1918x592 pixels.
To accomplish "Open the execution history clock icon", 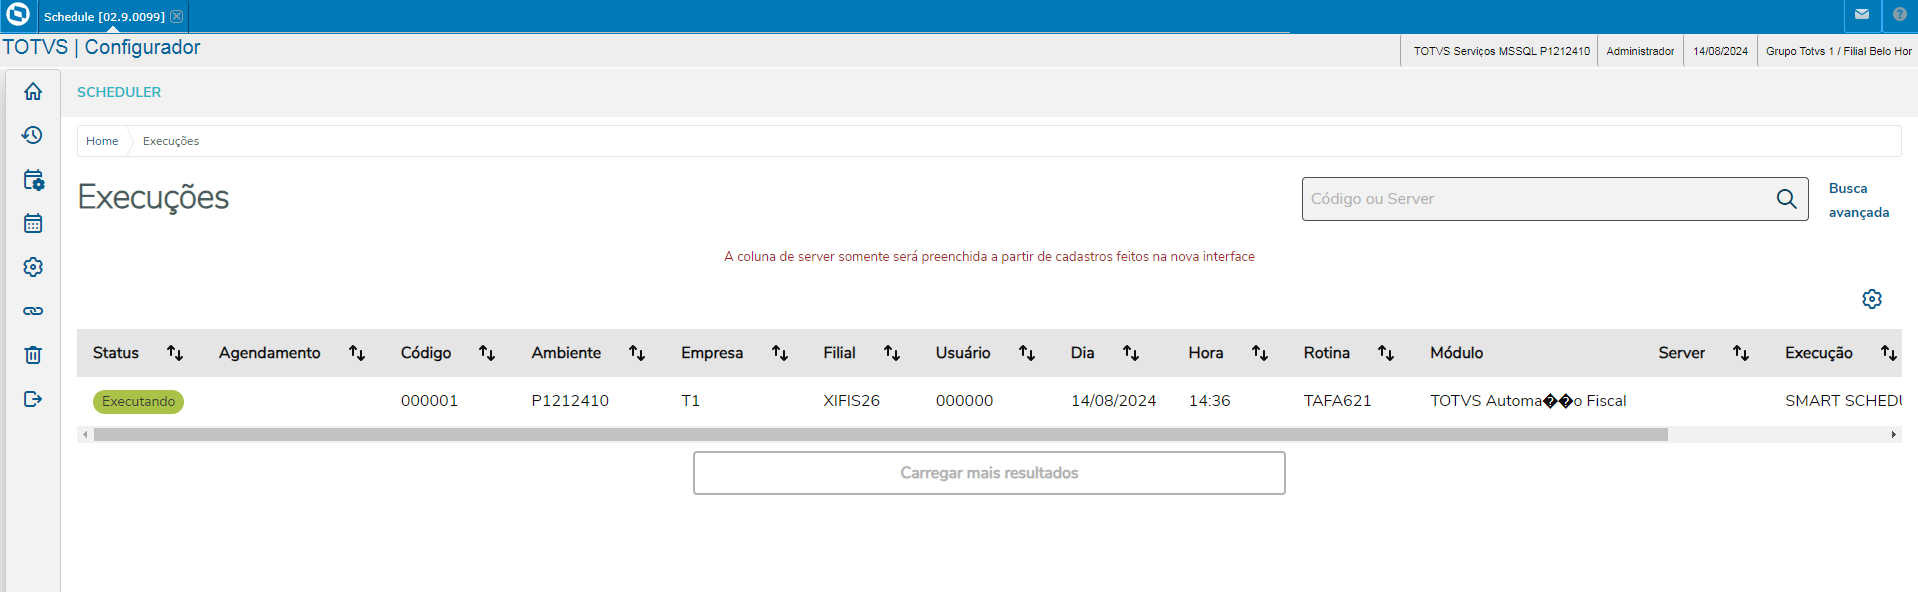I will click(33, 135).
